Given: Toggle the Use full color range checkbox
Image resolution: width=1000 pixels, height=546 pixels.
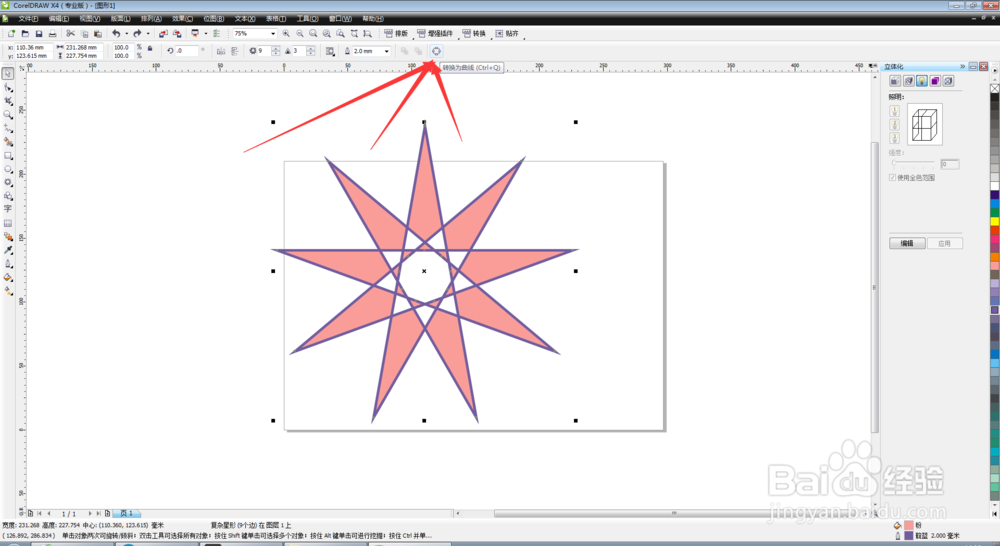Looking at the screenshot, I should [x=892, y=178].
